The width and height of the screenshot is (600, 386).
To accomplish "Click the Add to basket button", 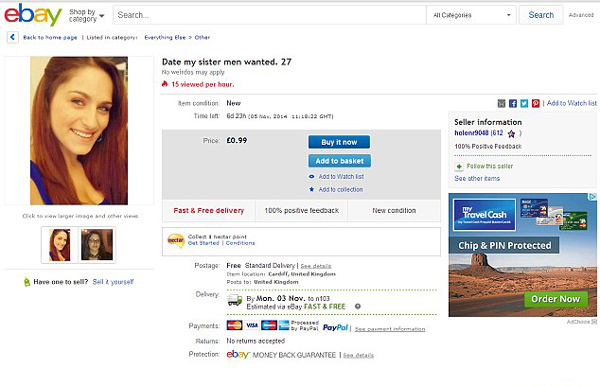I will [339, 161].
